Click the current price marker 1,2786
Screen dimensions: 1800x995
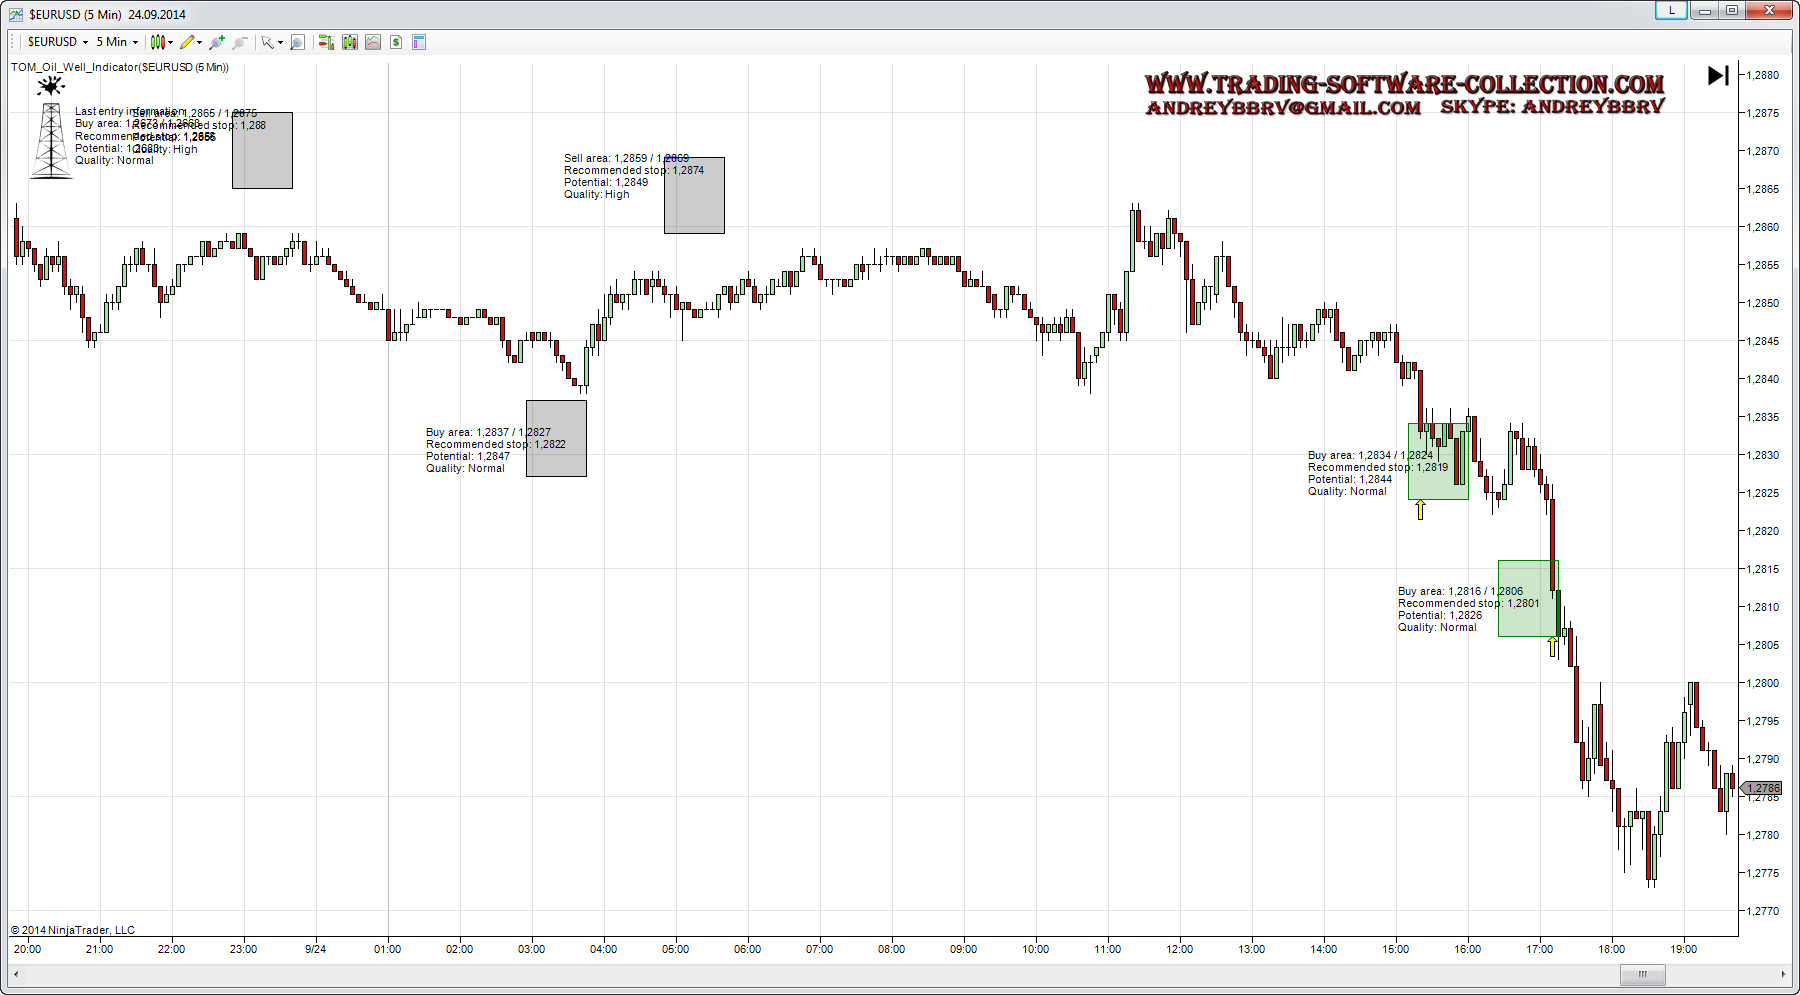(x=1762, y=788)
